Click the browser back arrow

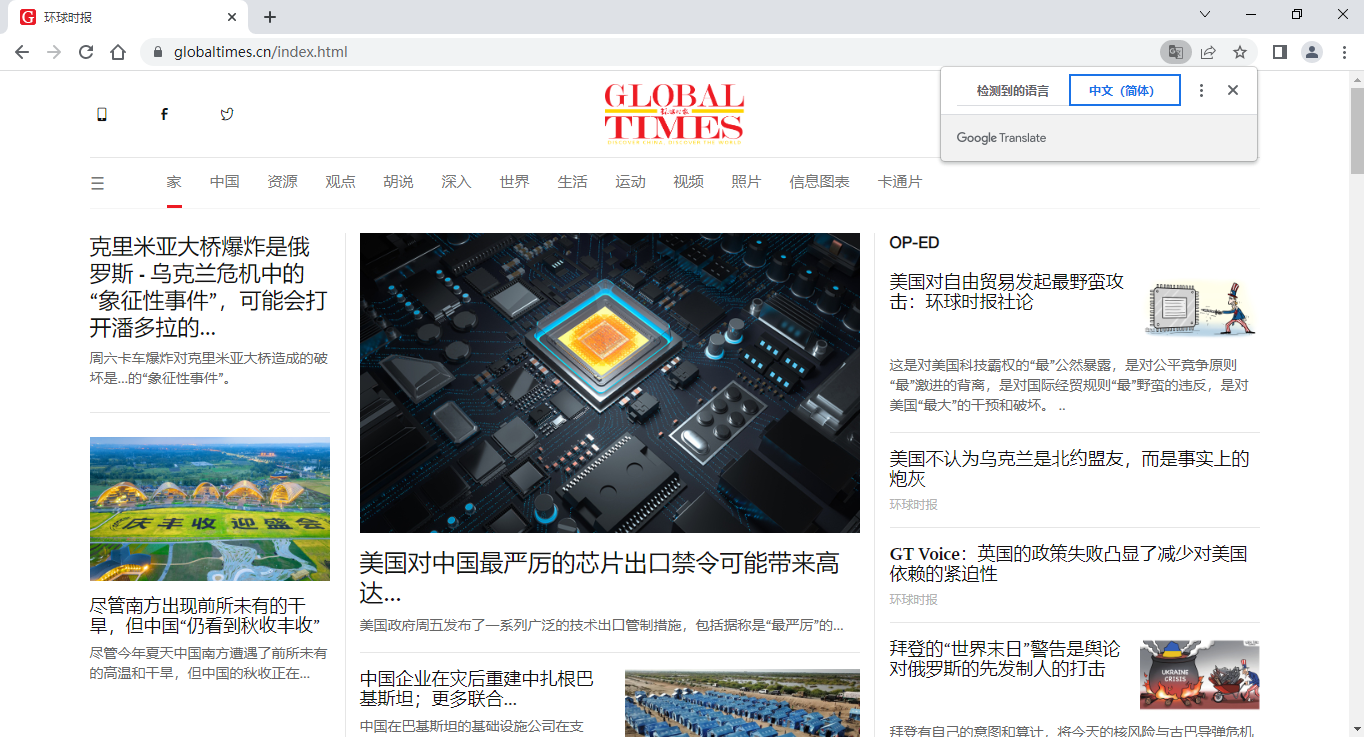(22, 52)
